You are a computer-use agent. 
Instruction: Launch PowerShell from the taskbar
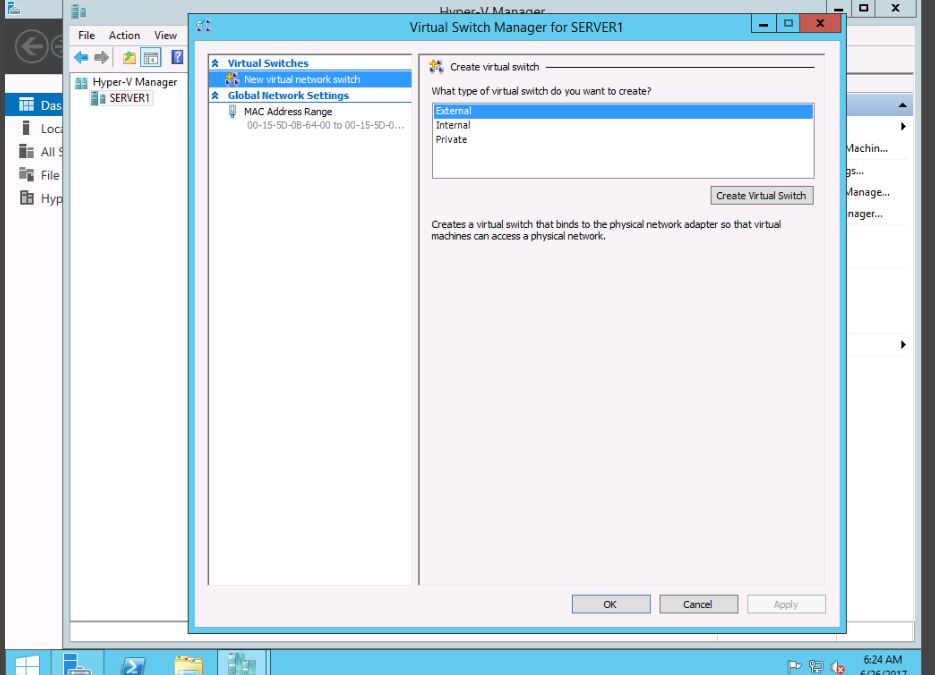(x=135, y=663)
